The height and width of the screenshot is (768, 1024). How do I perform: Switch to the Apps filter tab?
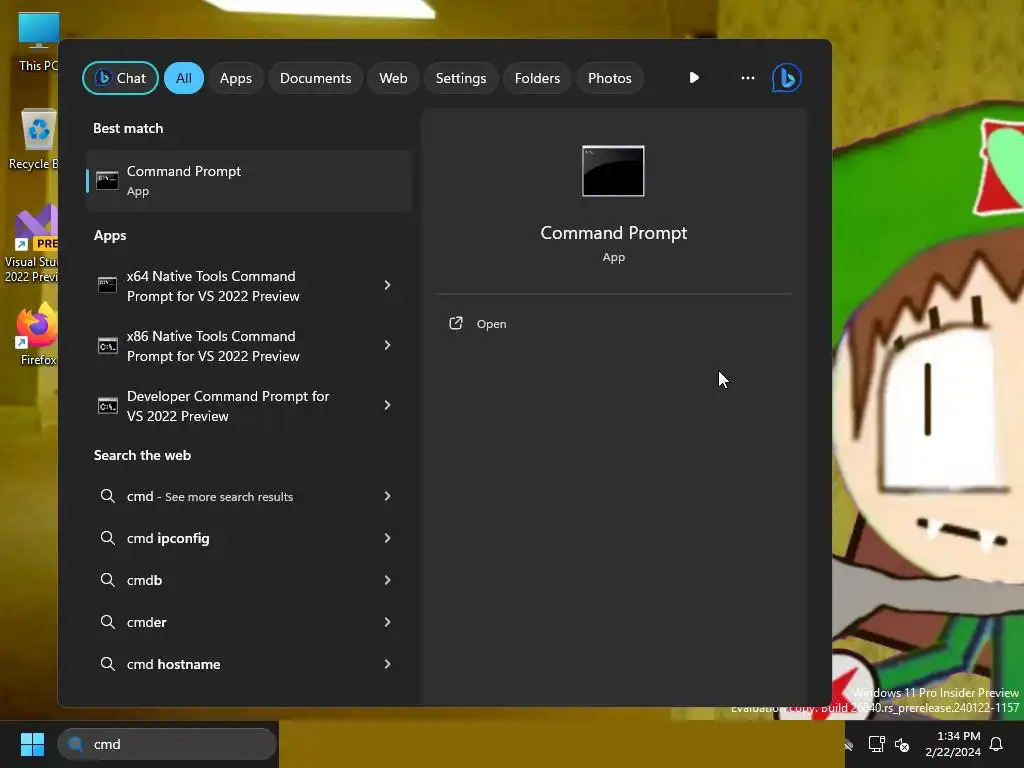click(236, 78)
